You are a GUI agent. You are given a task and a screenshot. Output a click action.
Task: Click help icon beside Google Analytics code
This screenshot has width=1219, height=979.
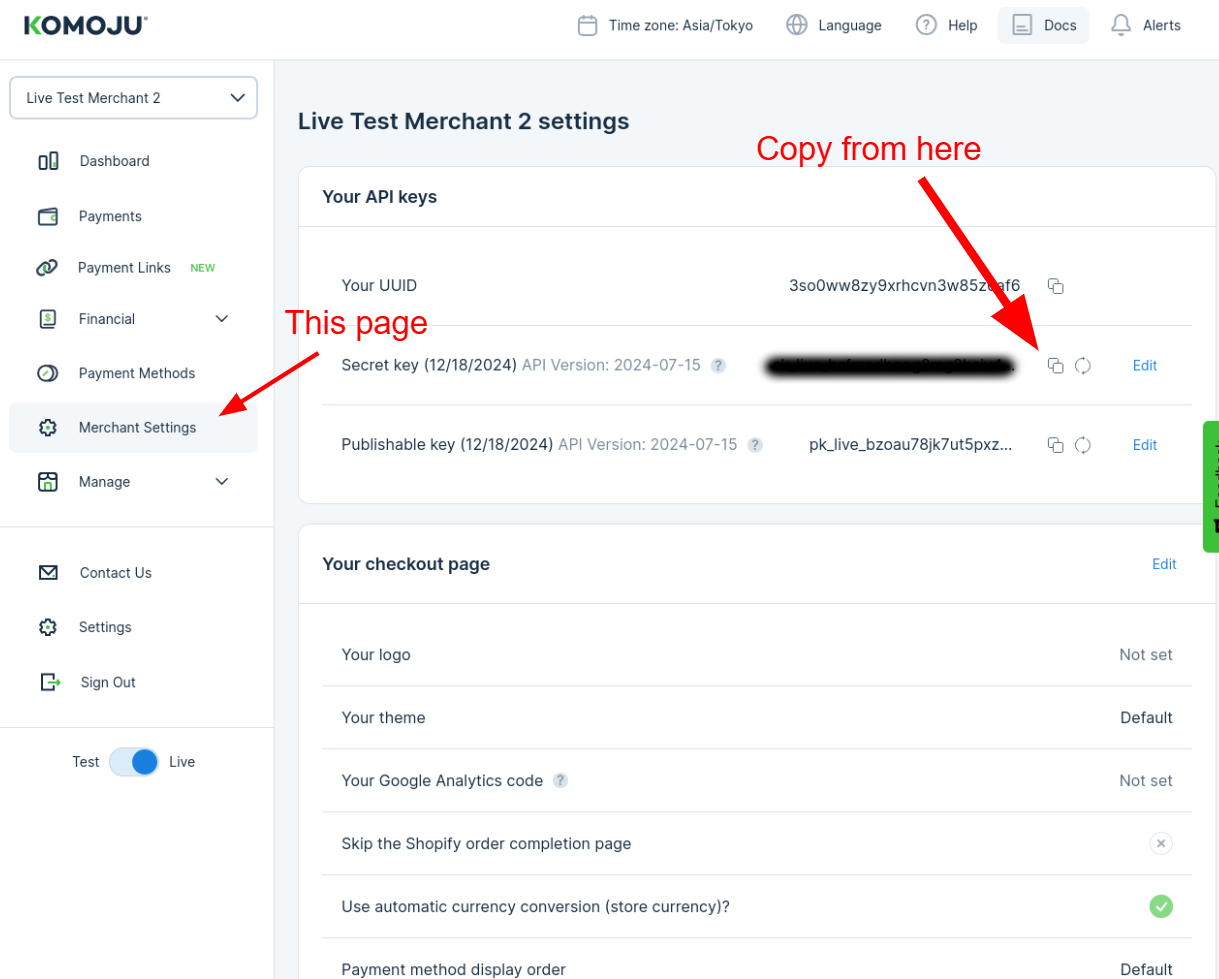coord(561,781)
